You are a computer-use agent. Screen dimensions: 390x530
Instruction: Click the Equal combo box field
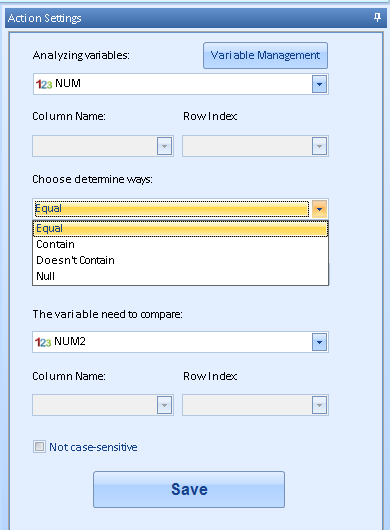click(172, 209)
